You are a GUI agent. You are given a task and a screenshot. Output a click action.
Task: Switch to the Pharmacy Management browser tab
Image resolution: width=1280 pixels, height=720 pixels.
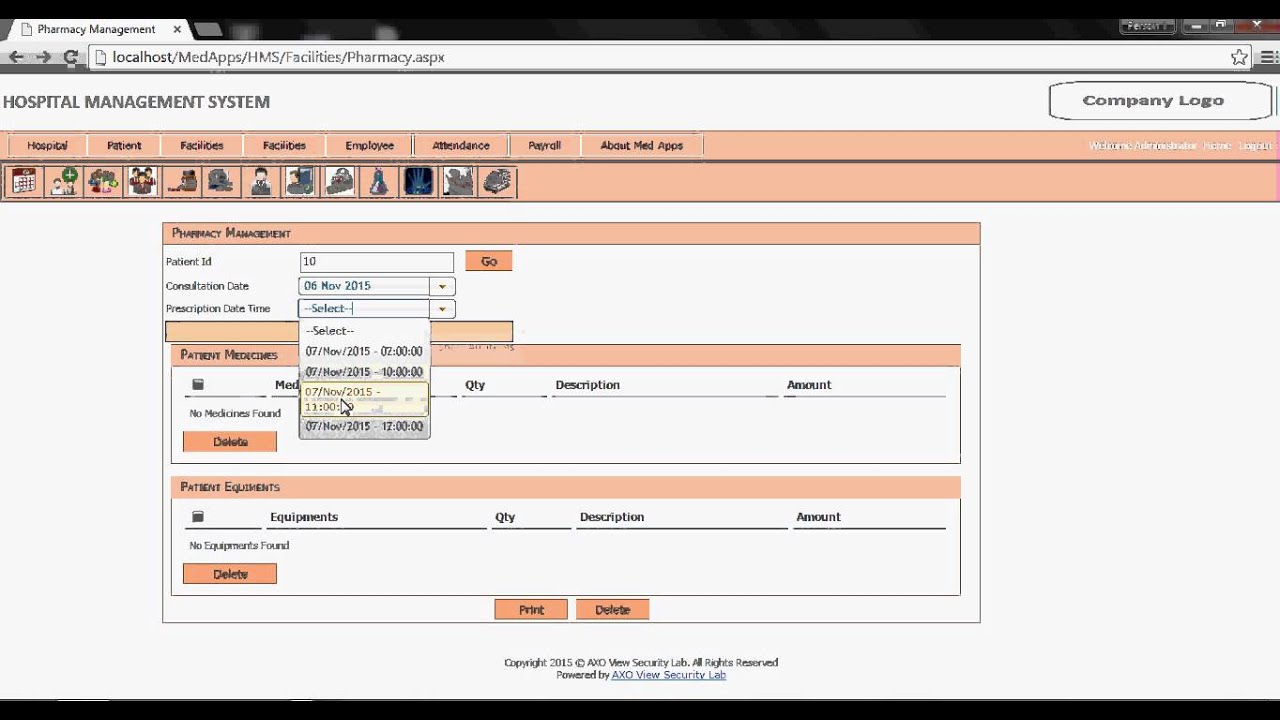pyautogui.click(x=96, y=29)
